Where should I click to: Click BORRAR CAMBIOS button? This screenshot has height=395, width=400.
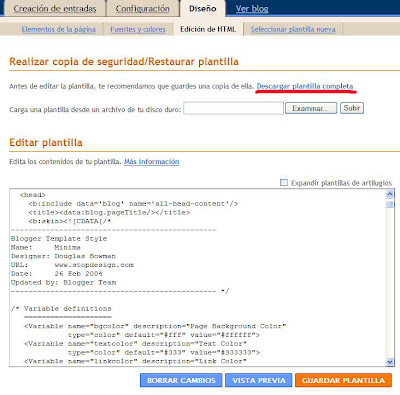click(181, 380)
